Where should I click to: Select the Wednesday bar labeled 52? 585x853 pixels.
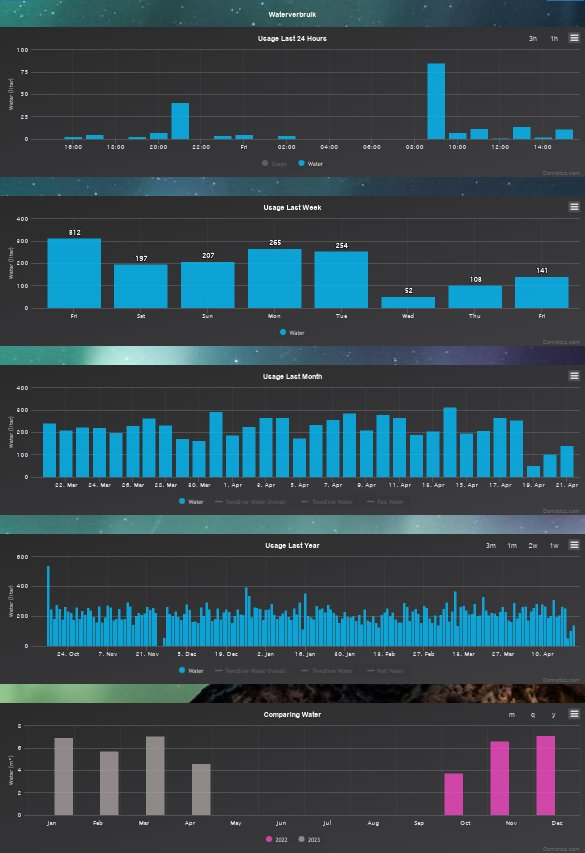(408, 302)
